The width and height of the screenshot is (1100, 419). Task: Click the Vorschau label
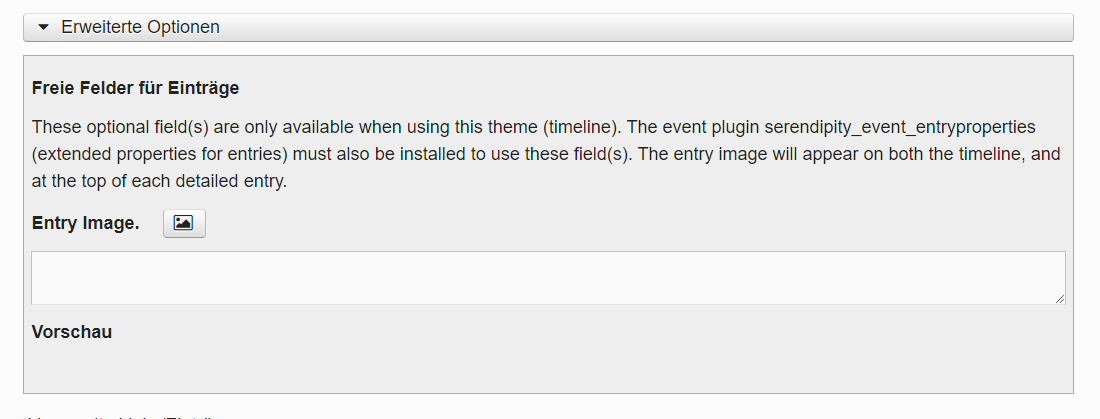(72, 332)
